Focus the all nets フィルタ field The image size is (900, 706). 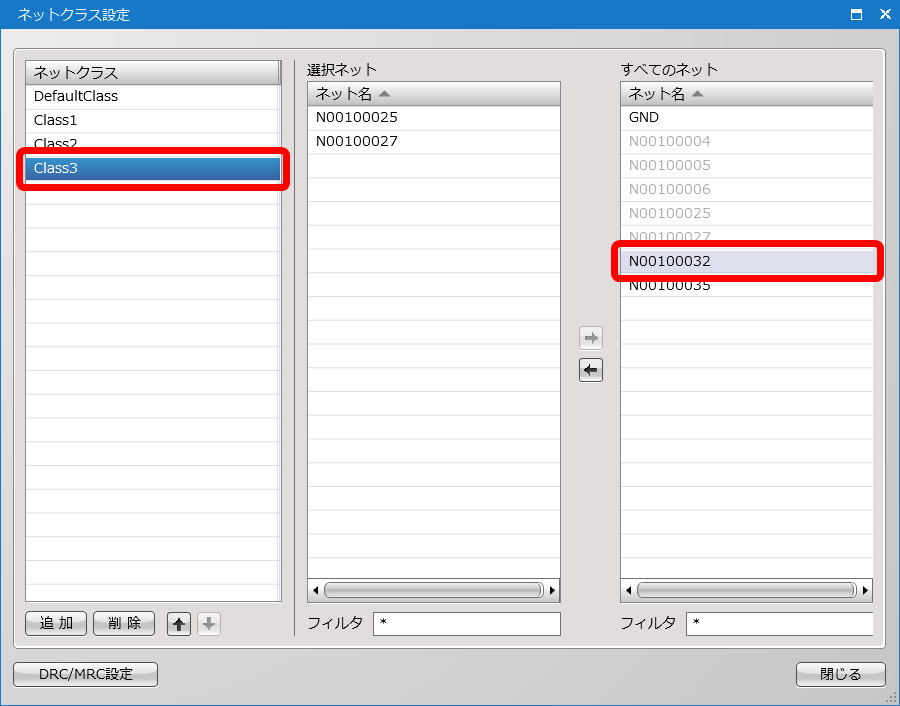point(778,624)
